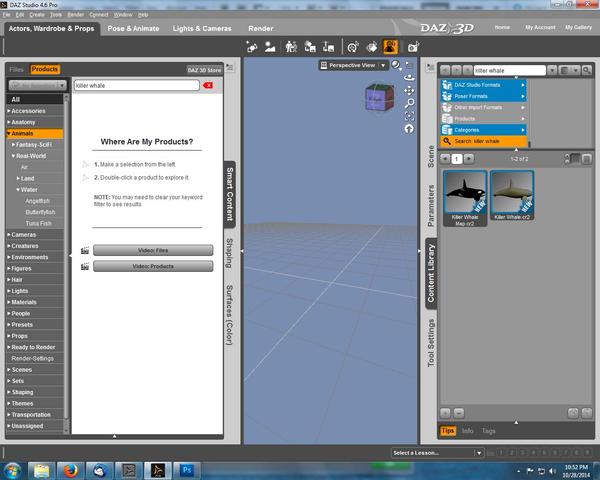Toggle the Products view in Smart Content
Image resolution: width=600 pixels, height=480 pixels.
[45, 69]
